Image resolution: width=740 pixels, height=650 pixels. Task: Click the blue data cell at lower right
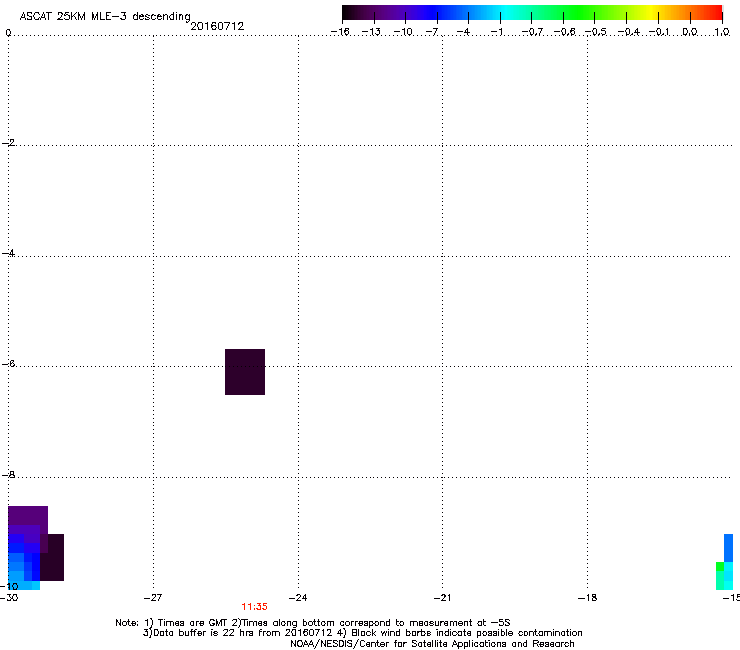[728, 548]
